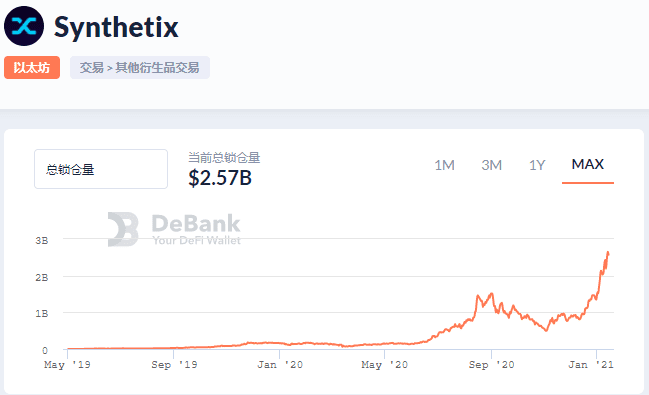649x395 pixels.
Task: Click the 当前总锁仓量 label
Action: point(224,157)
